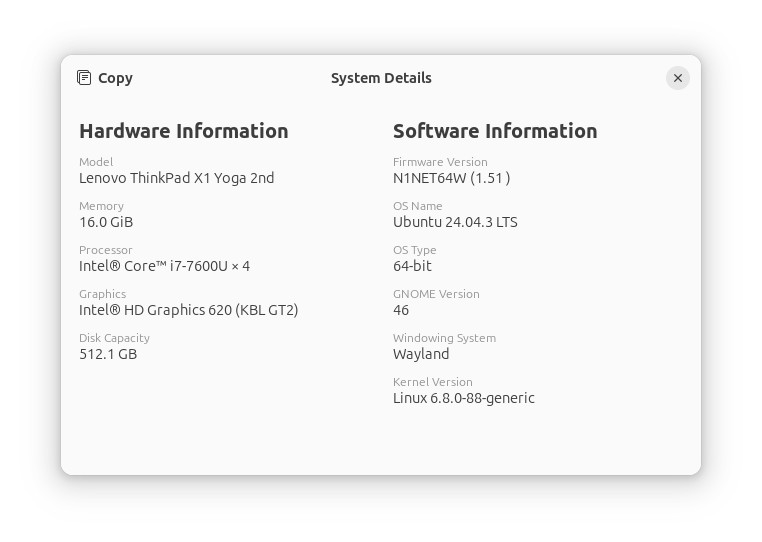
Task: Click the 'Processor' label
Action: coord(105,250)
